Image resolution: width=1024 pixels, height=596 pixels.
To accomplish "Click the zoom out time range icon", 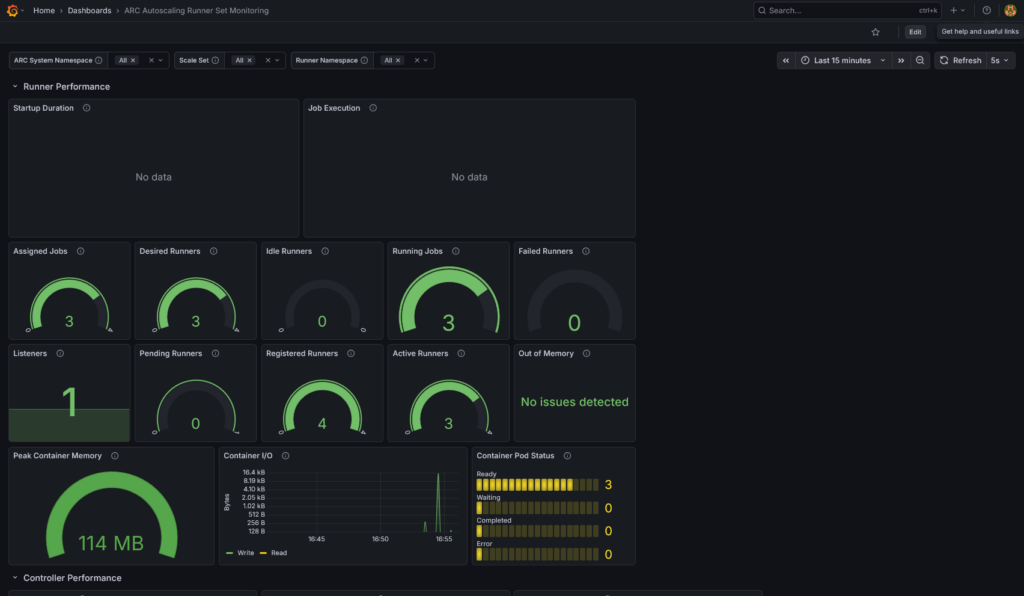I will (920, 60).
